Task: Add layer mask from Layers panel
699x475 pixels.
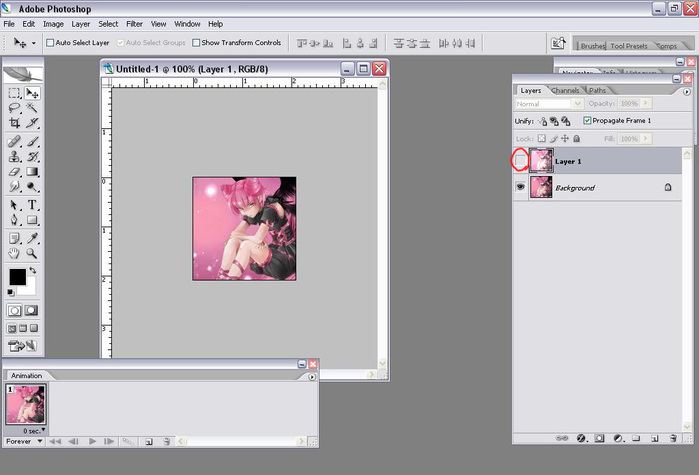Action: 600,438
